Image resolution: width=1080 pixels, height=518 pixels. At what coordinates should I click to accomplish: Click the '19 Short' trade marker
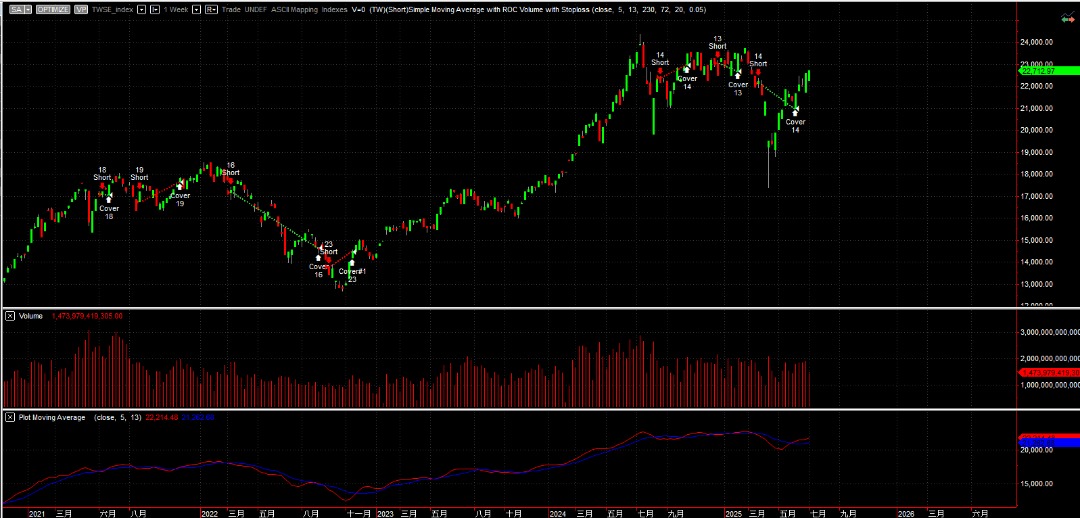139,174
